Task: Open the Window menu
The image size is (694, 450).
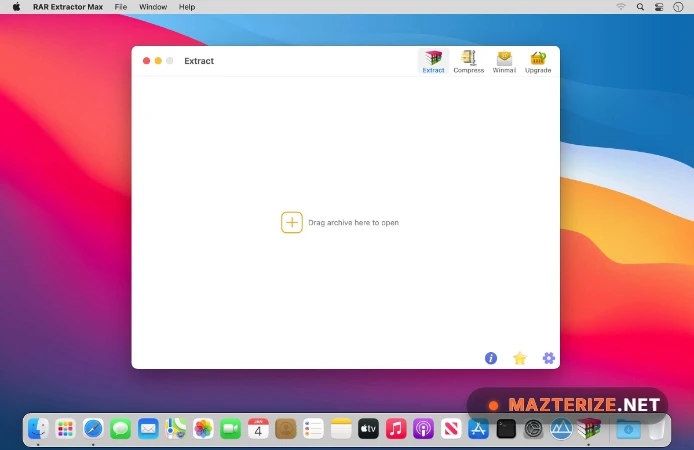Action: [x=153, y=7]
